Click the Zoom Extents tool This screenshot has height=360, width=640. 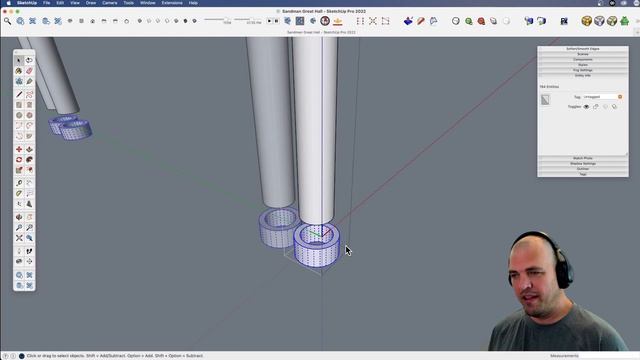tap(19, 238)
